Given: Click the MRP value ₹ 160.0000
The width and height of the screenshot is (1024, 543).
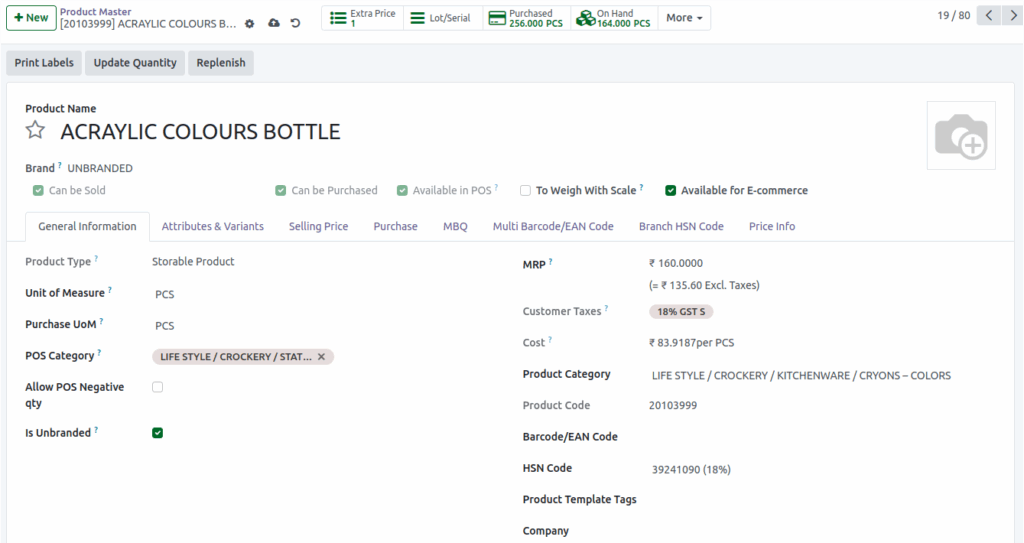Looking at the screenshot, I should click(676, 263).
